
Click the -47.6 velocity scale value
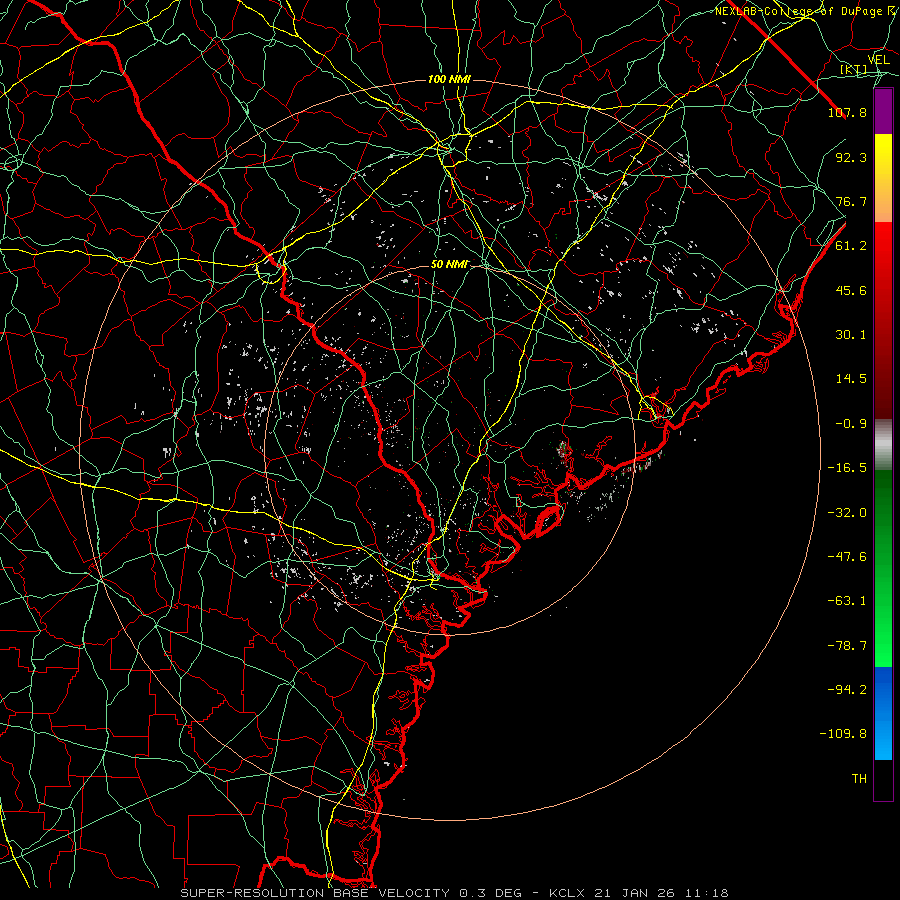click(x=847, y=557)
